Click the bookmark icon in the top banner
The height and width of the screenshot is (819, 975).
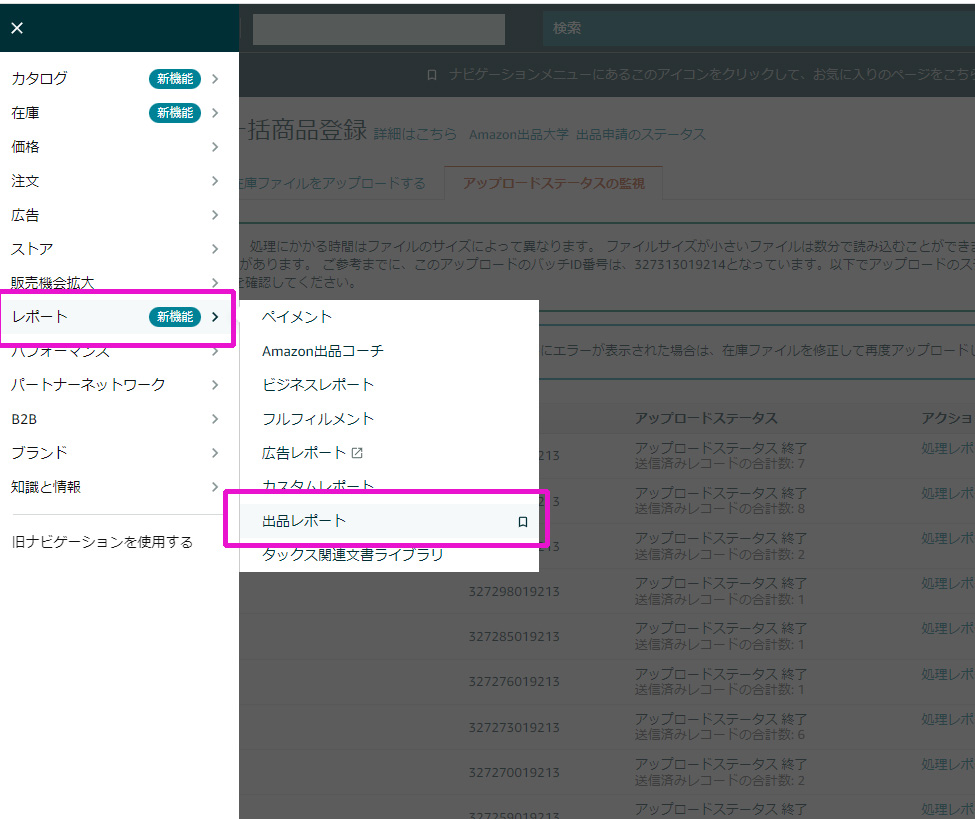(x=432, y=75)
